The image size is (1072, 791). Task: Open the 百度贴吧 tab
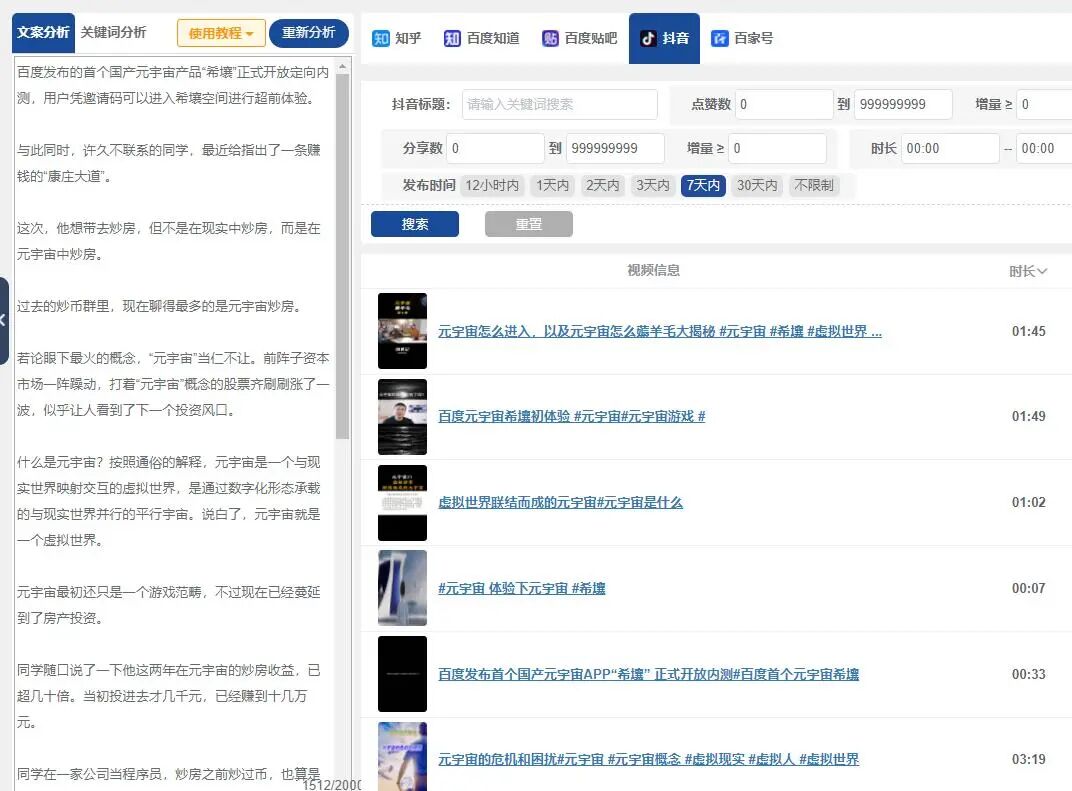tap(580, 38)
